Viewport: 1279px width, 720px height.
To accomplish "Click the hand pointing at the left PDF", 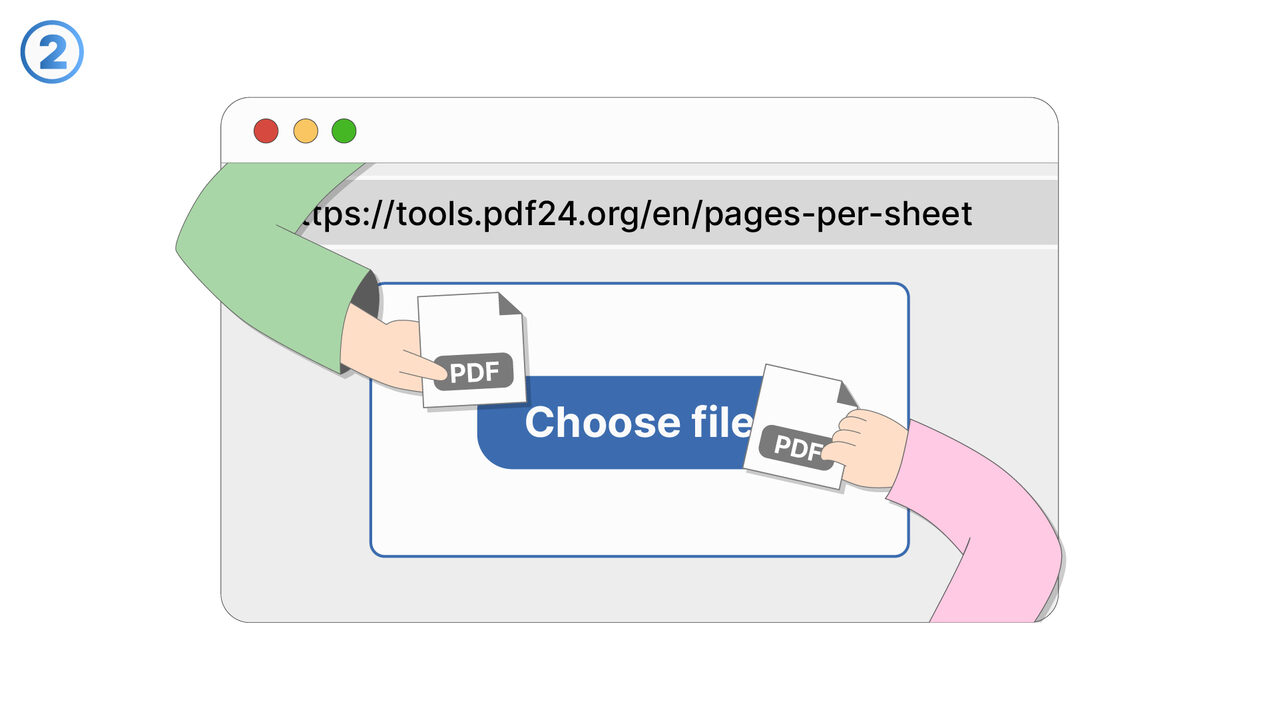I will pyautogui.click(x=385, y=352).
